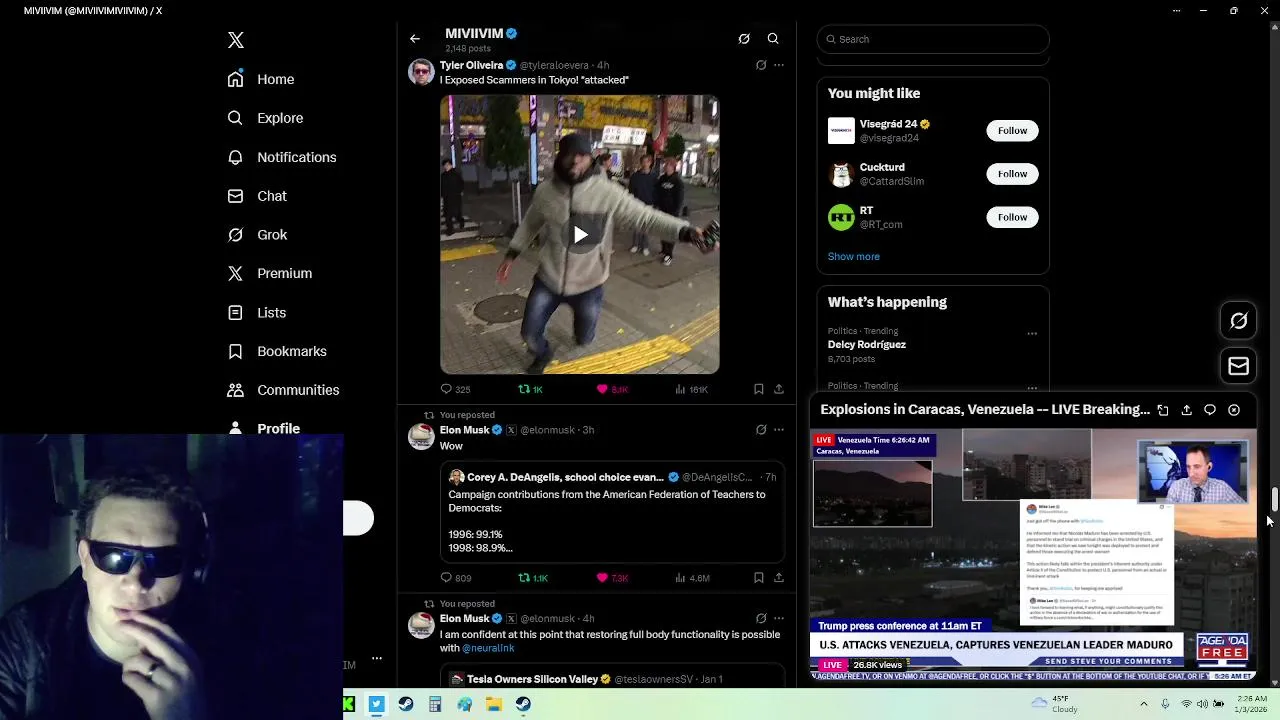Launch Calculator from the taskbar
The image size is (1280, 720).
pos(435,704)
